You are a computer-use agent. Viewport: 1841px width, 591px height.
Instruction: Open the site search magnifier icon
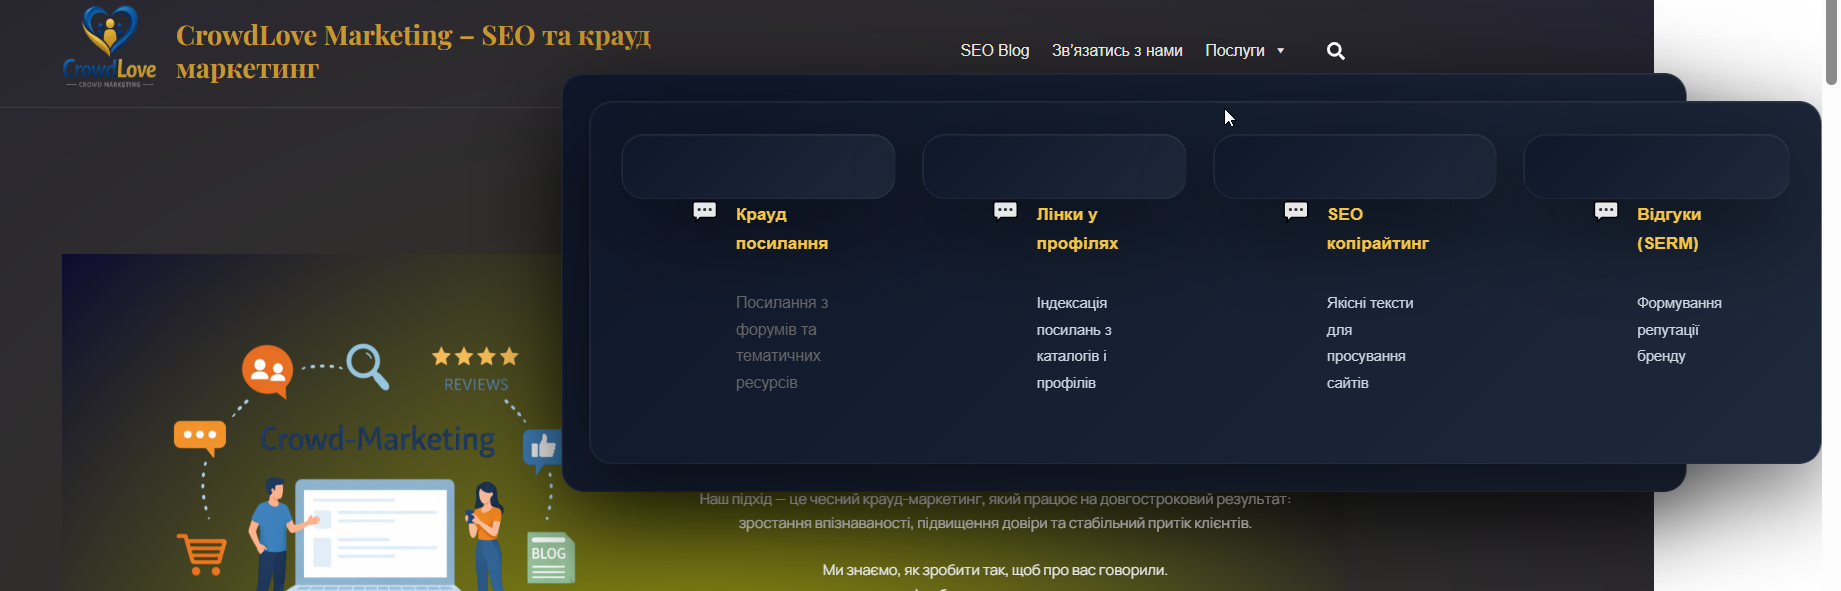1335,51
